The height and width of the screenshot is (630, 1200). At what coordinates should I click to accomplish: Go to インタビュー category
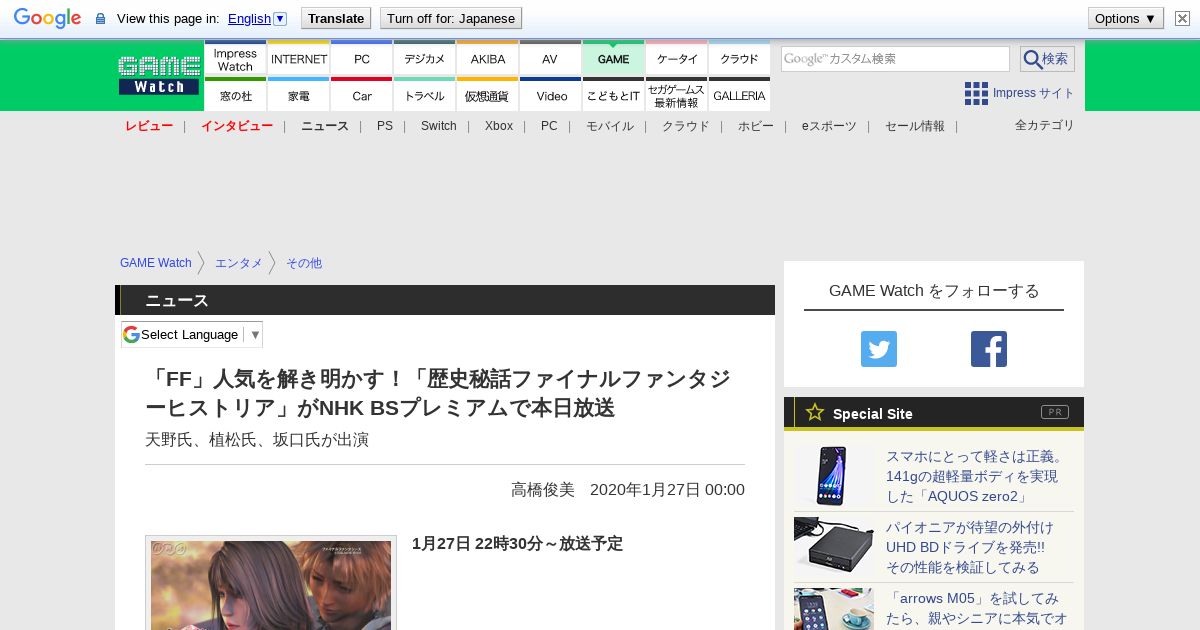(x=237, y=126)
